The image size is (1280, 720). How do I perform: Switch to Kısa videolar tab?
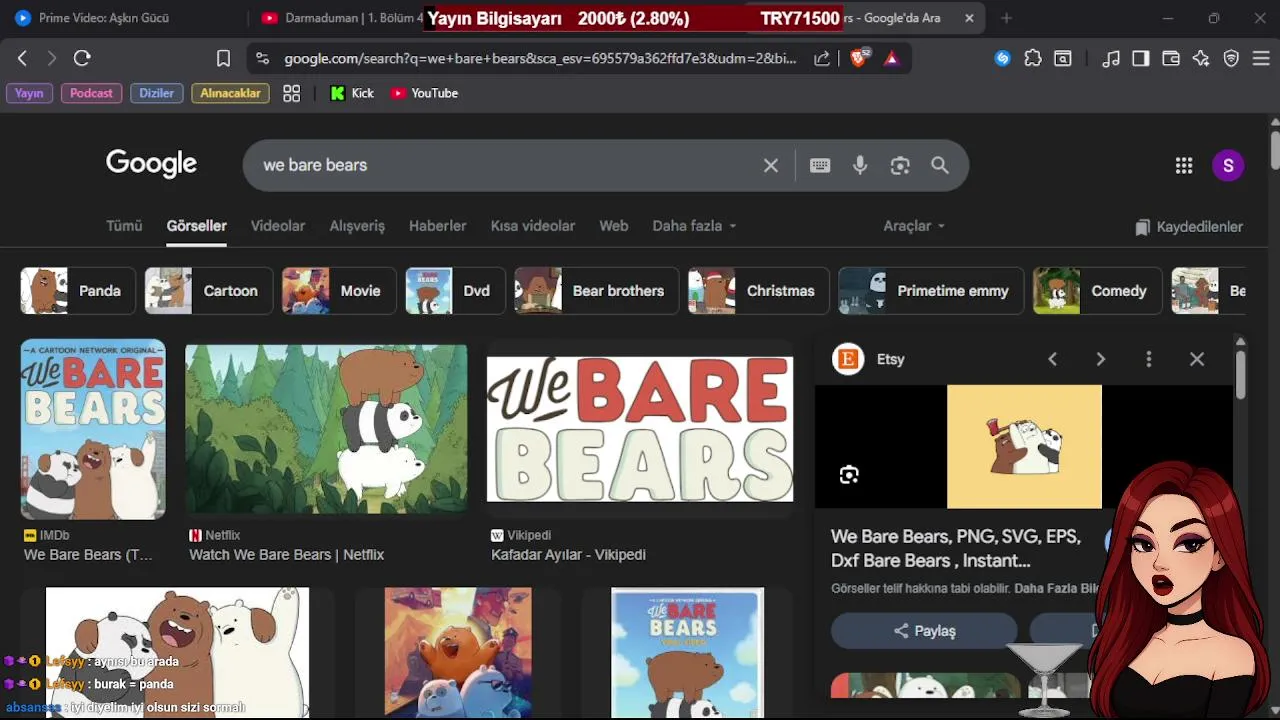coord(533,226)
